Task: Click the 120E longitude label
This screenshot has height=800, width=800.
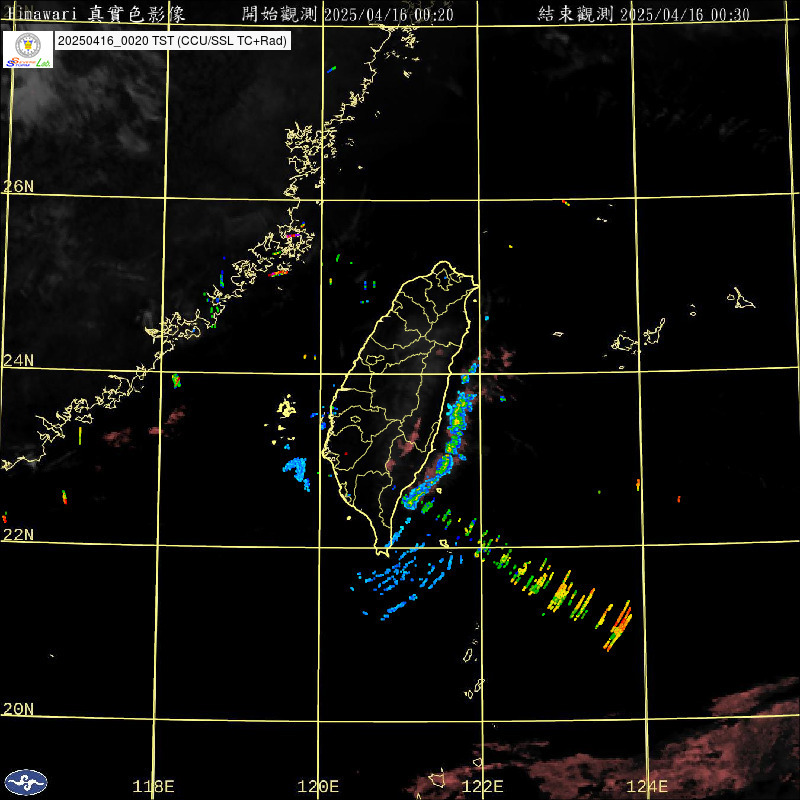Action: coord(319,786)
